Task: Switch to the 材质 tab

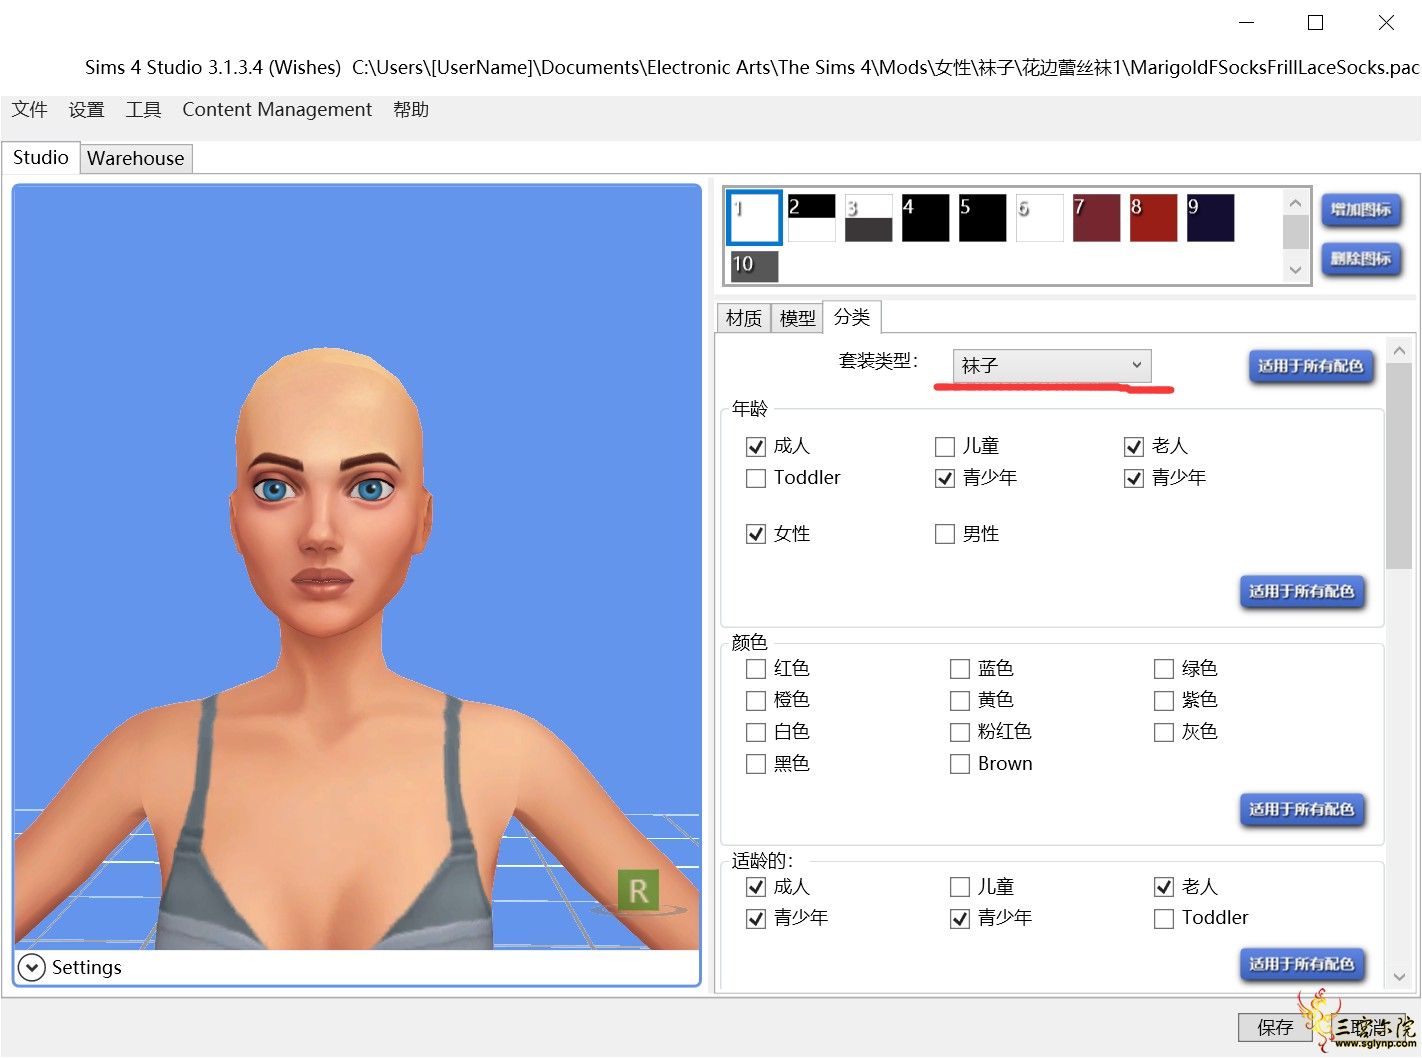Action: click(x=744, y=318)
